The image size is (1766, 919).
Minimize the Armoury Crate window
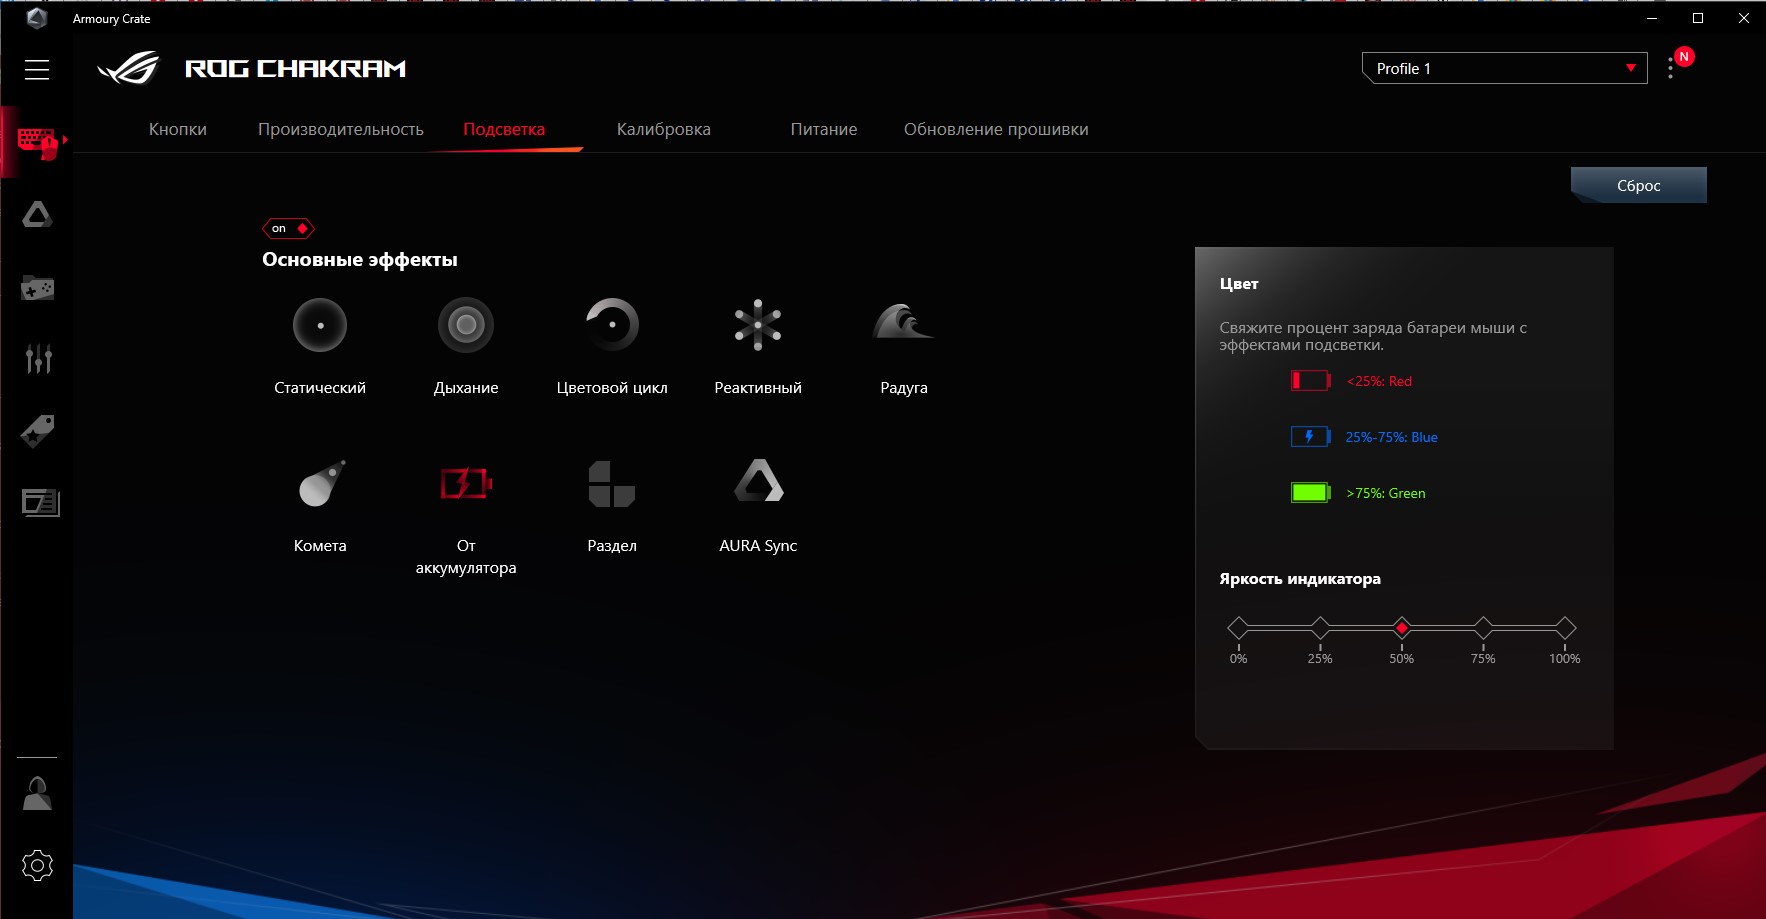[x=1652, y=18]
